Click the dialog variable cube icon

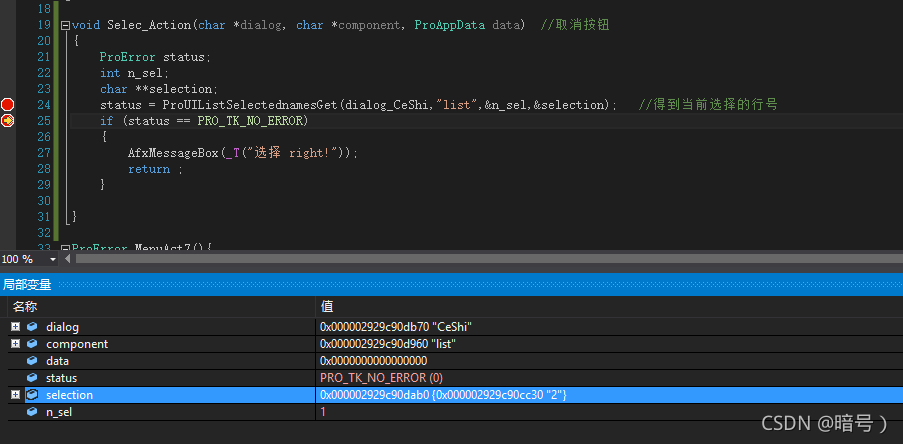[32, 327]
